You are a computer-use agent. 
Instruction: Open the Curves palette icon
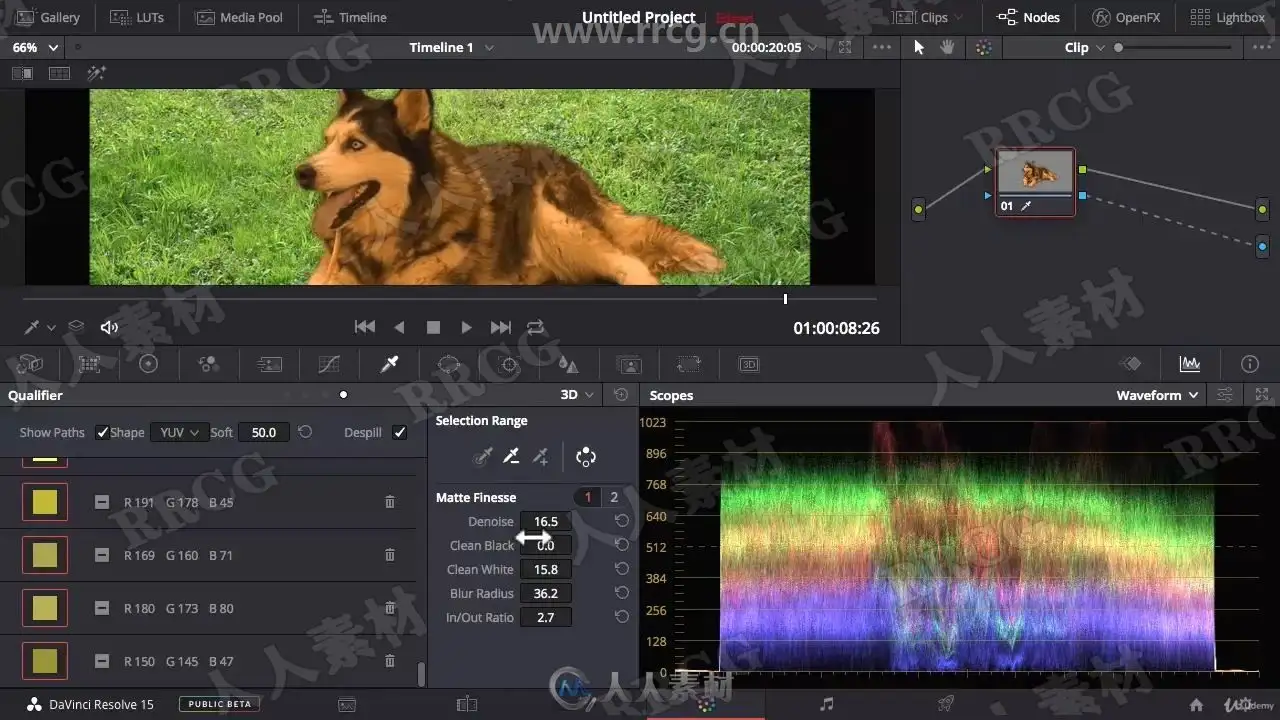click(x=329, y=364)
